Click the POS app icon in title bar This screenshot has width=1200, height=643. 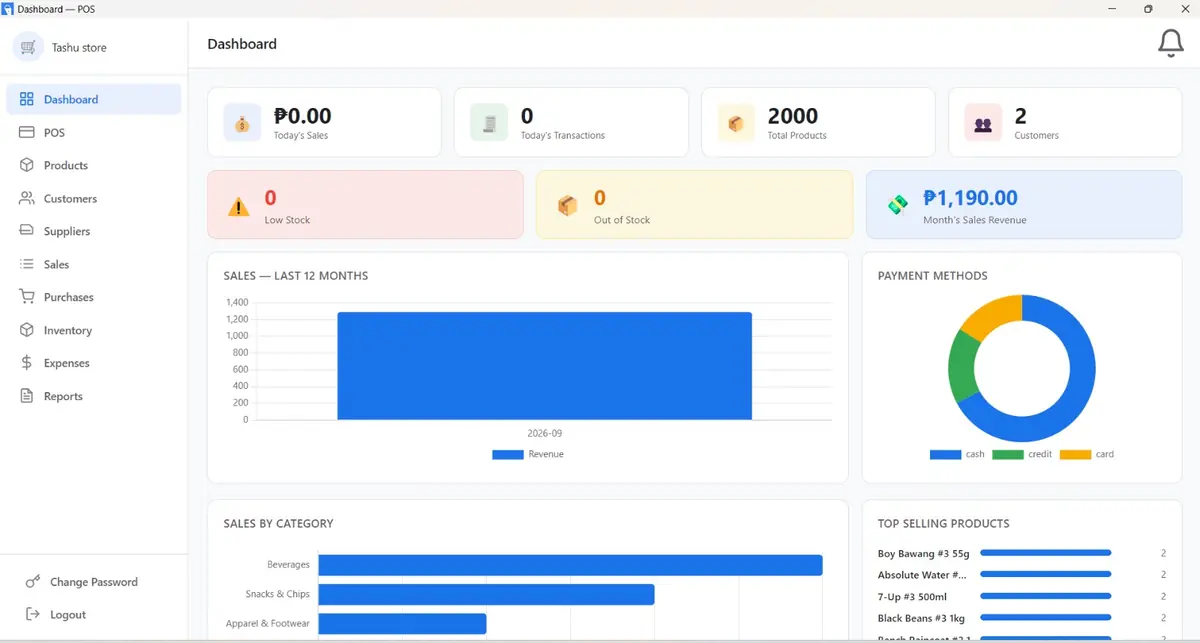(x=8, y=9)
